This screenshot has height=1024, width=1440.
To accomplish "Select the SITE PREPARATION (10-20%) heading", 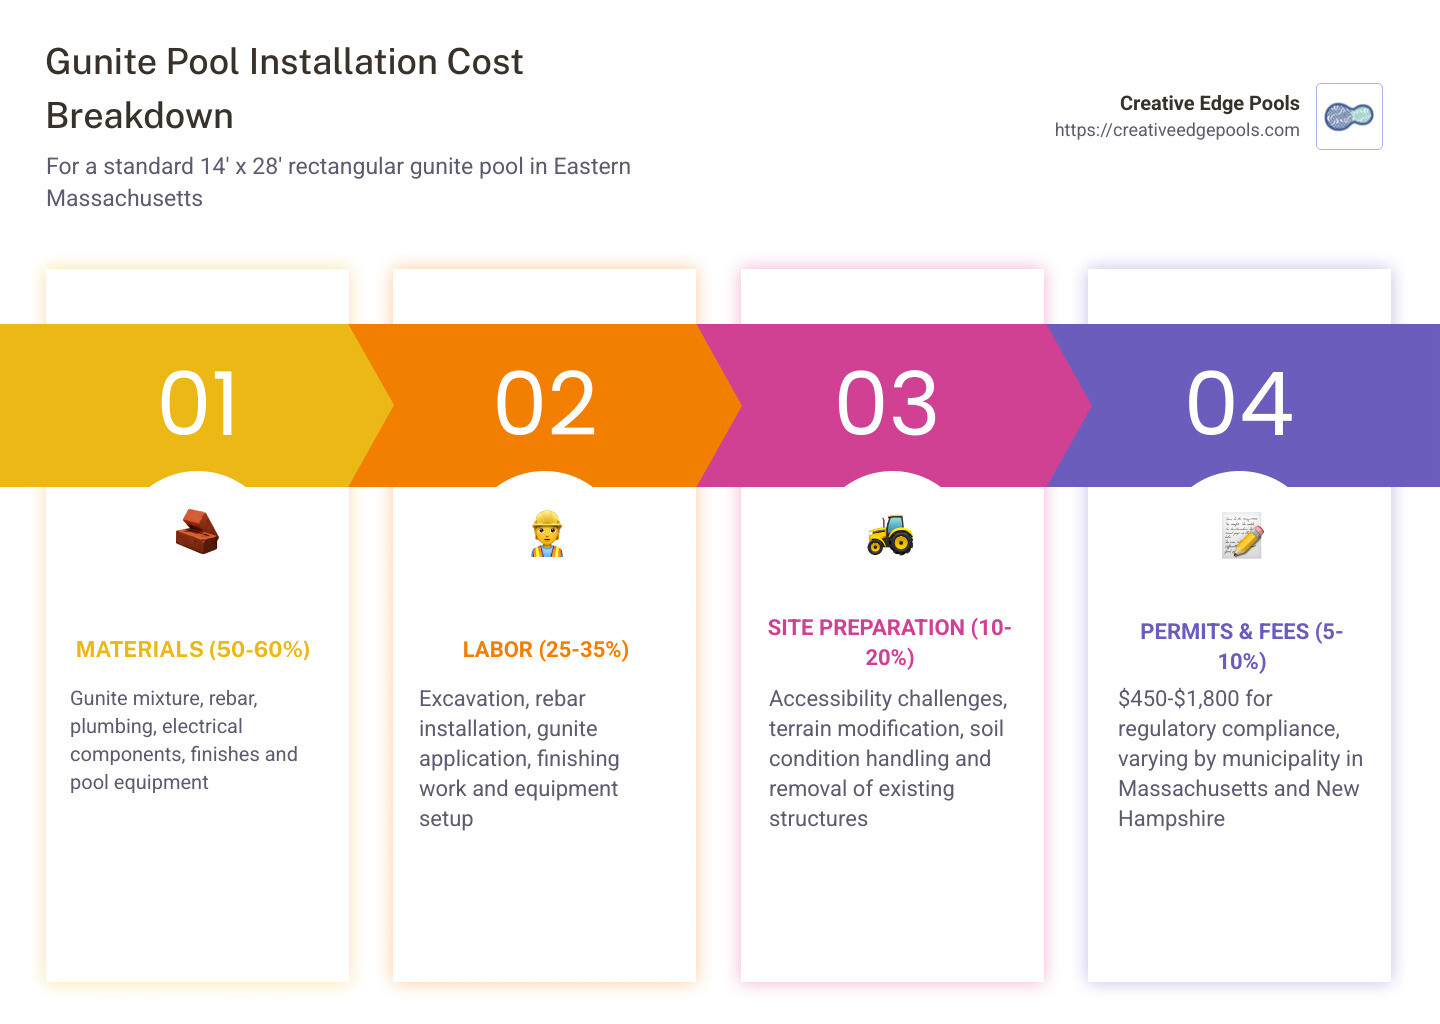I will pos(889,642).
